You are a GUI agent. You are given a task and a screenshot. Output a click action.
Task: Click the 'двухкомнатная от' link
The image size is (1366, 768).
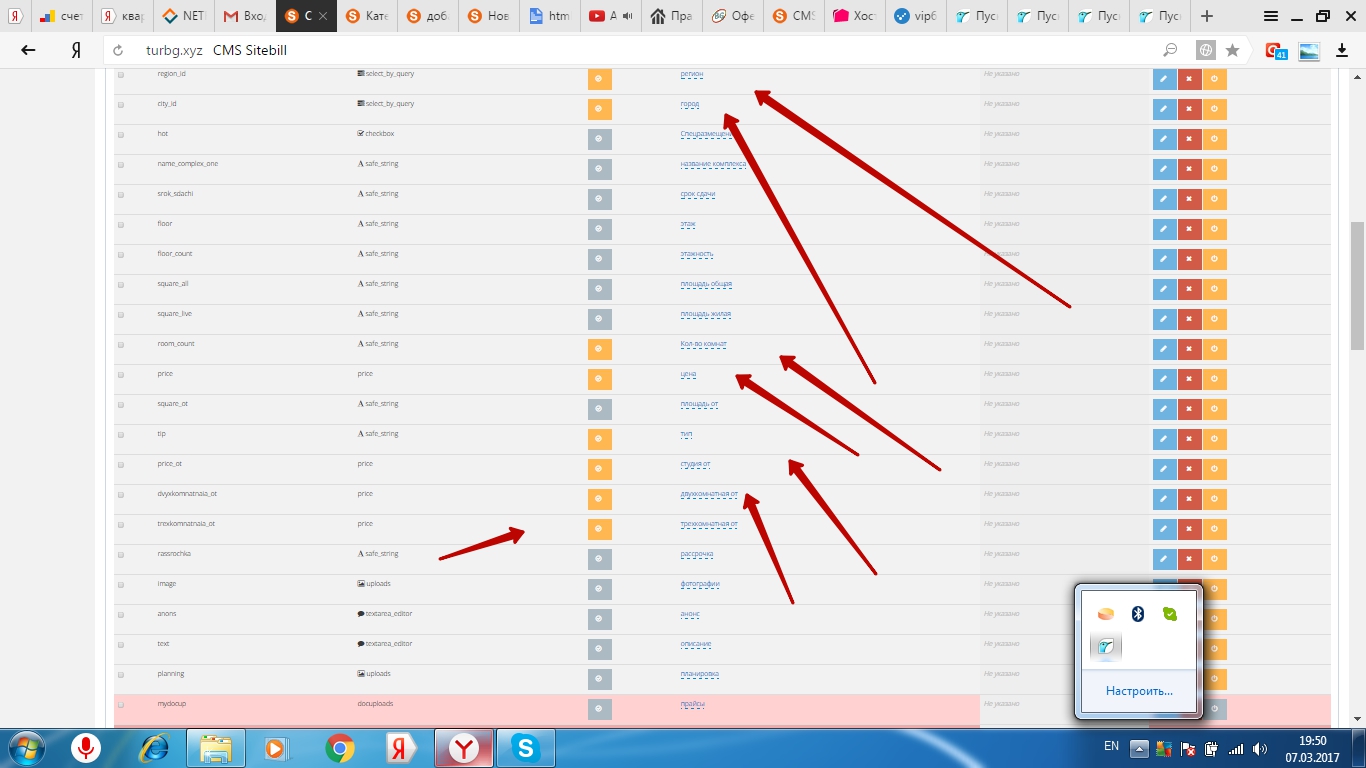point(708,495)
